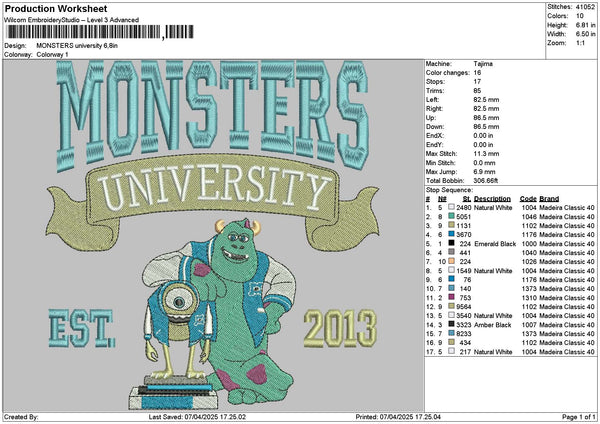Click the Max Stitch value 11.3 mm
Screen dimensions: 600x424
pos(486,154)
